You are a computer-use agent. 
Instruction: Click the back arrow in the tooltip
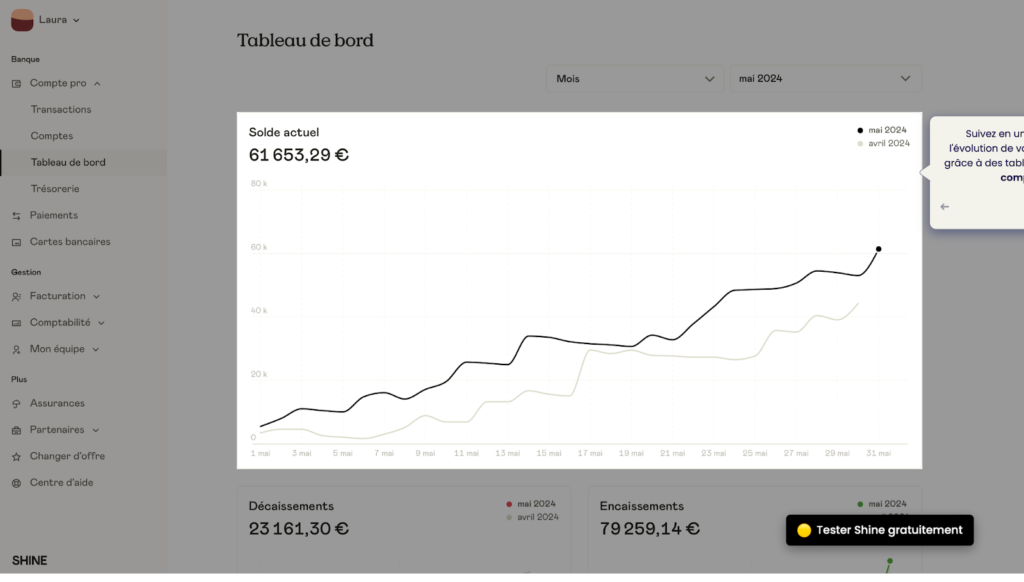(945, 207)
